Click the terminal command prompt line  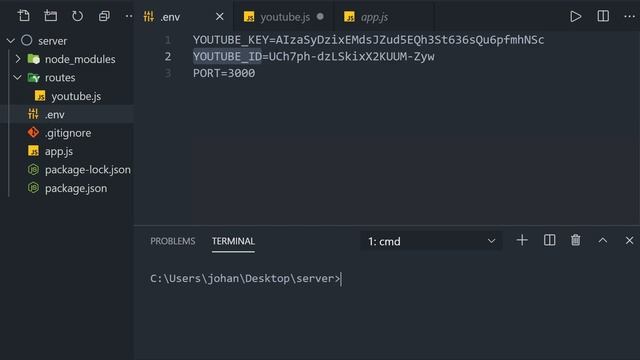245,279
